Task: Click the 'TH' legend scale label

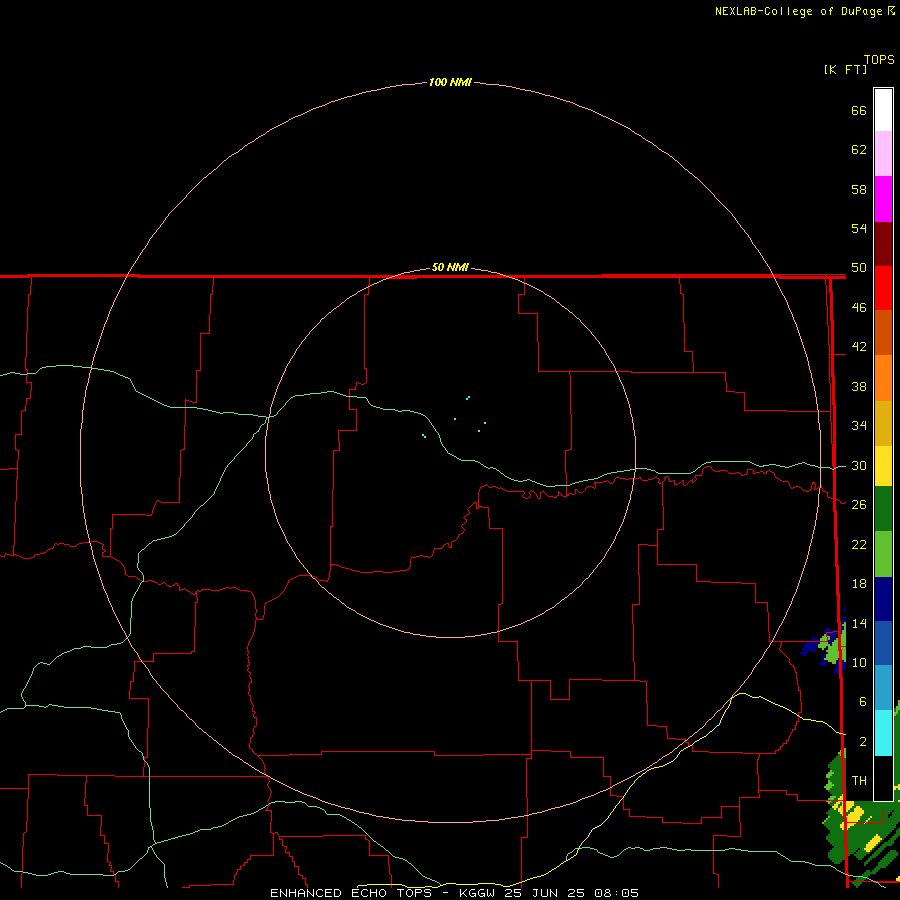Action: click(859, 781)
